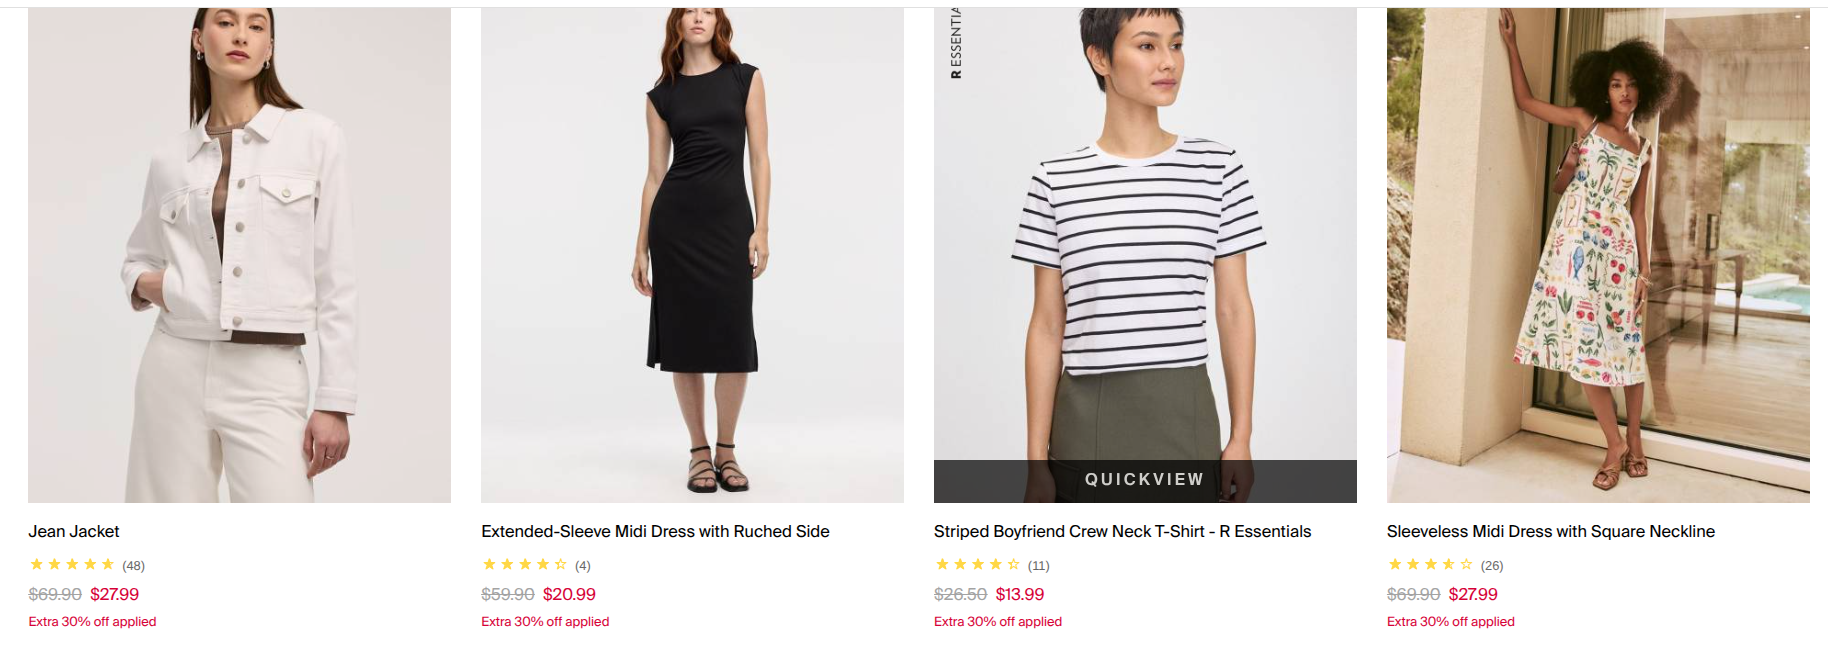Image resolution: width=1828 pixels, height=645 pixels.
Task: Click 'Extra 30% off applied' under Jean Jacket
Action: (92, 621)
